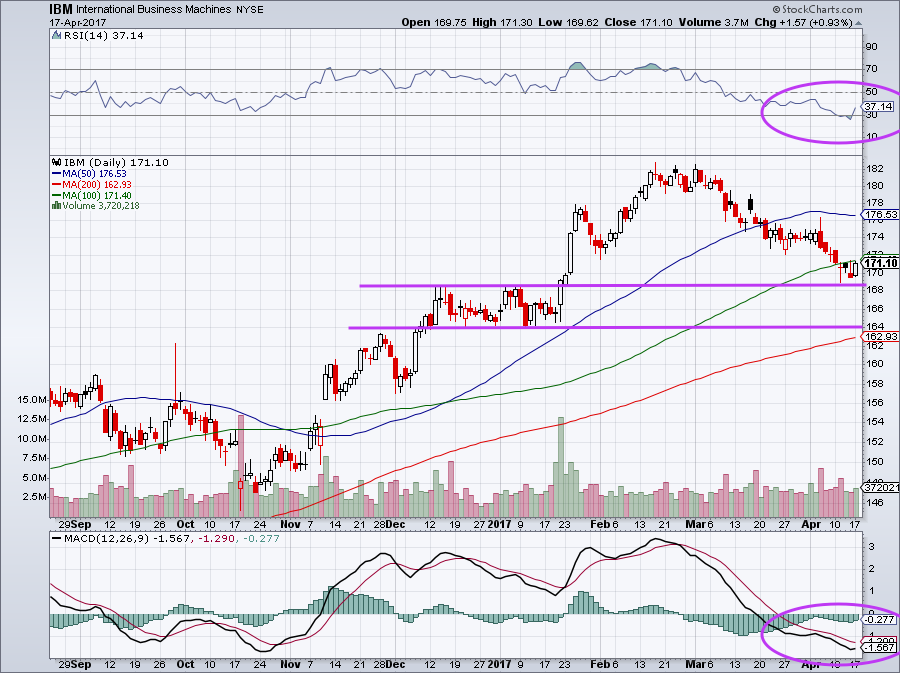Click the green MA(100) legend line swatch
Viewport: 900px width, 673px height.
[x=56, y=195]
